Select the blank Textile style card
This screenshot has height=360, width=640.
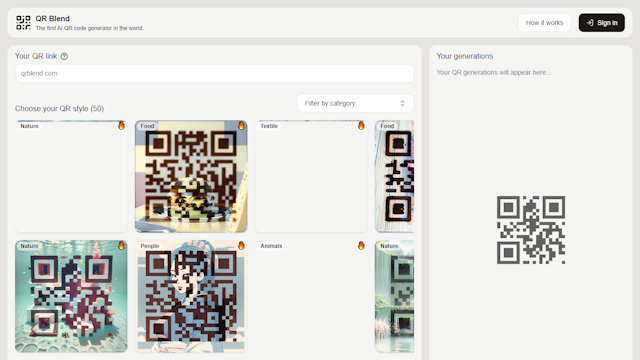pyautogui.click(x=311, y=176)
